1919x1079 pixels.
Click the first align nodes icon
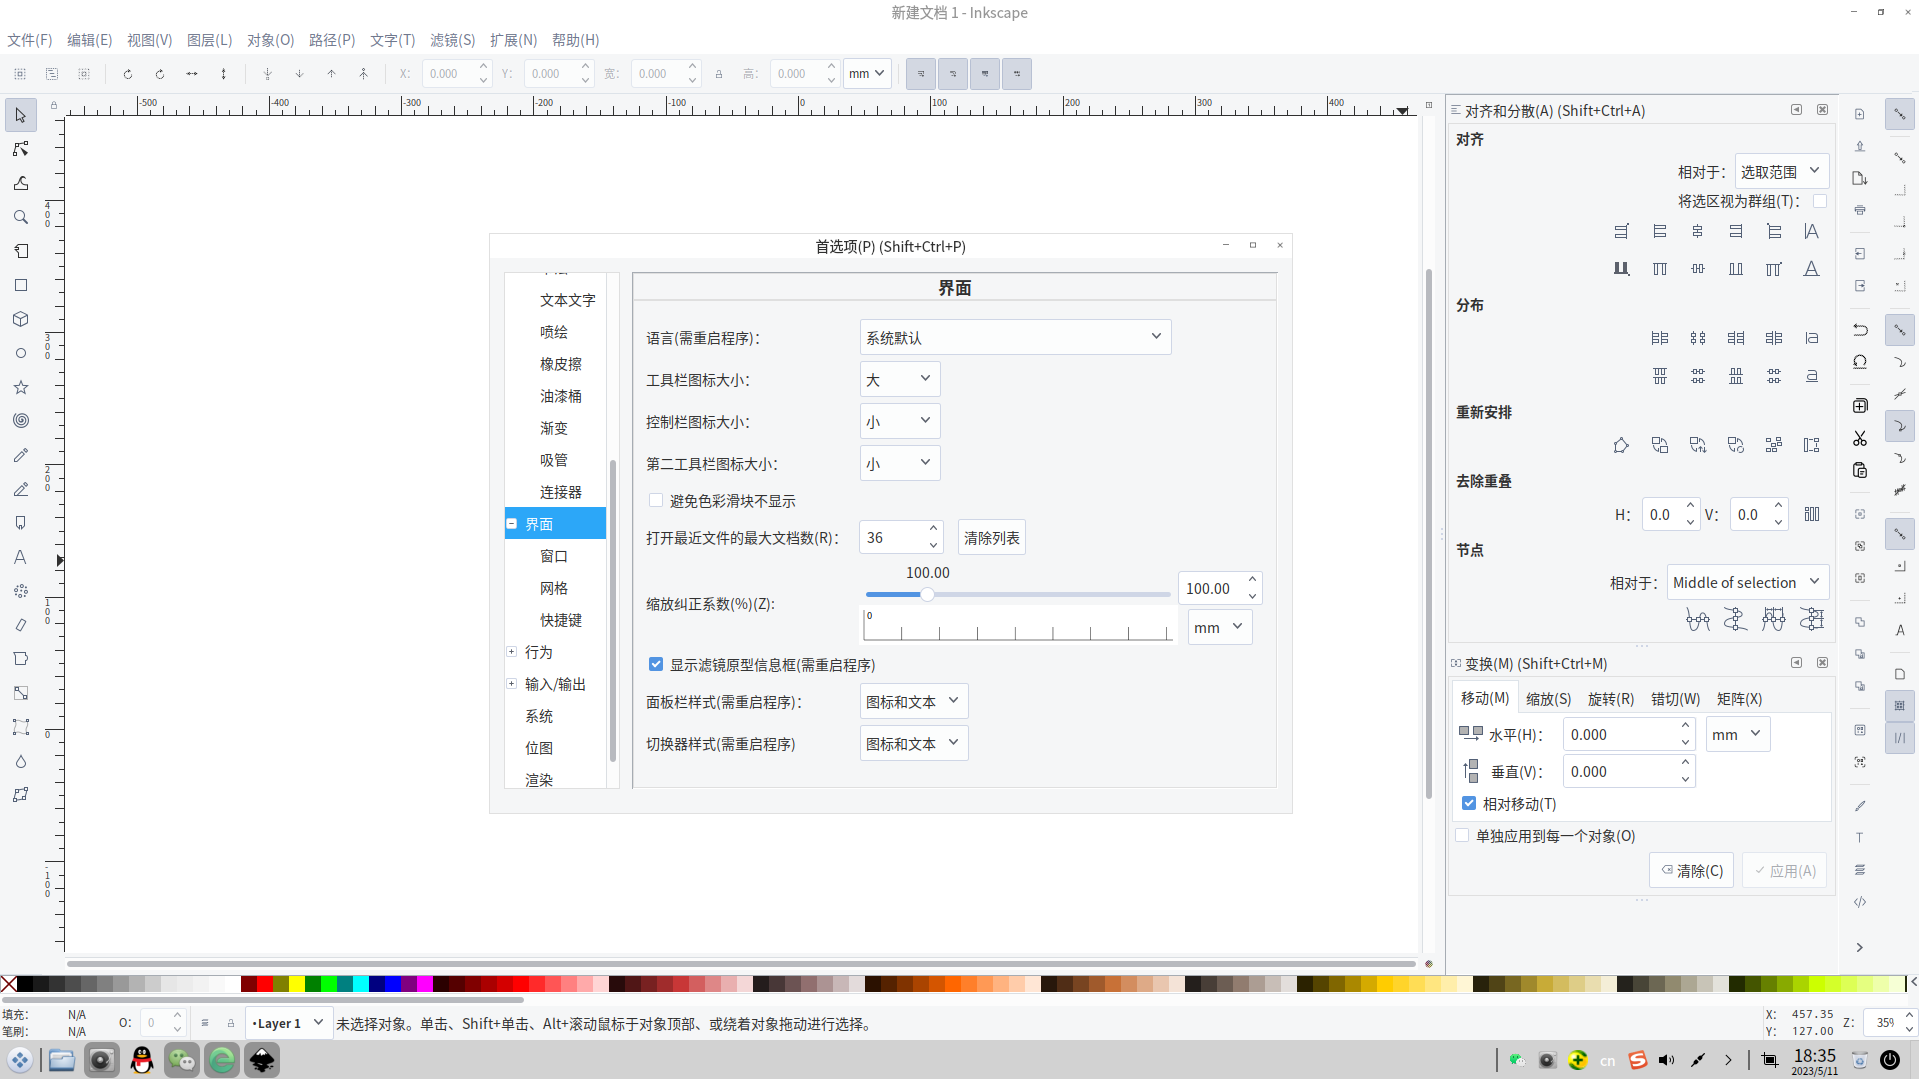point(1698,620)
